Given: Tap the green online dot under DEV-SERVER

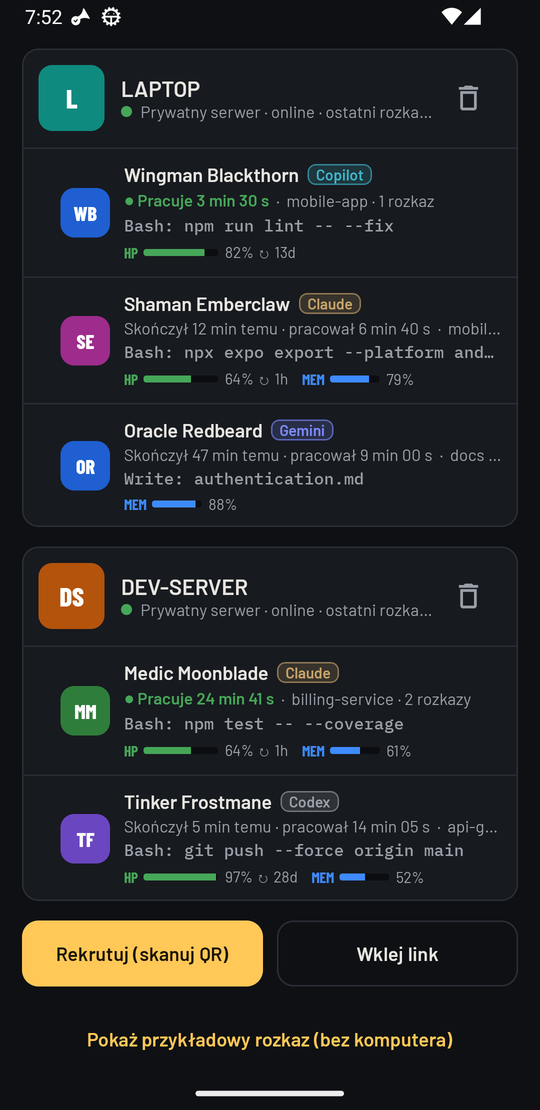Looking at the screenshot, I should 127,610.
